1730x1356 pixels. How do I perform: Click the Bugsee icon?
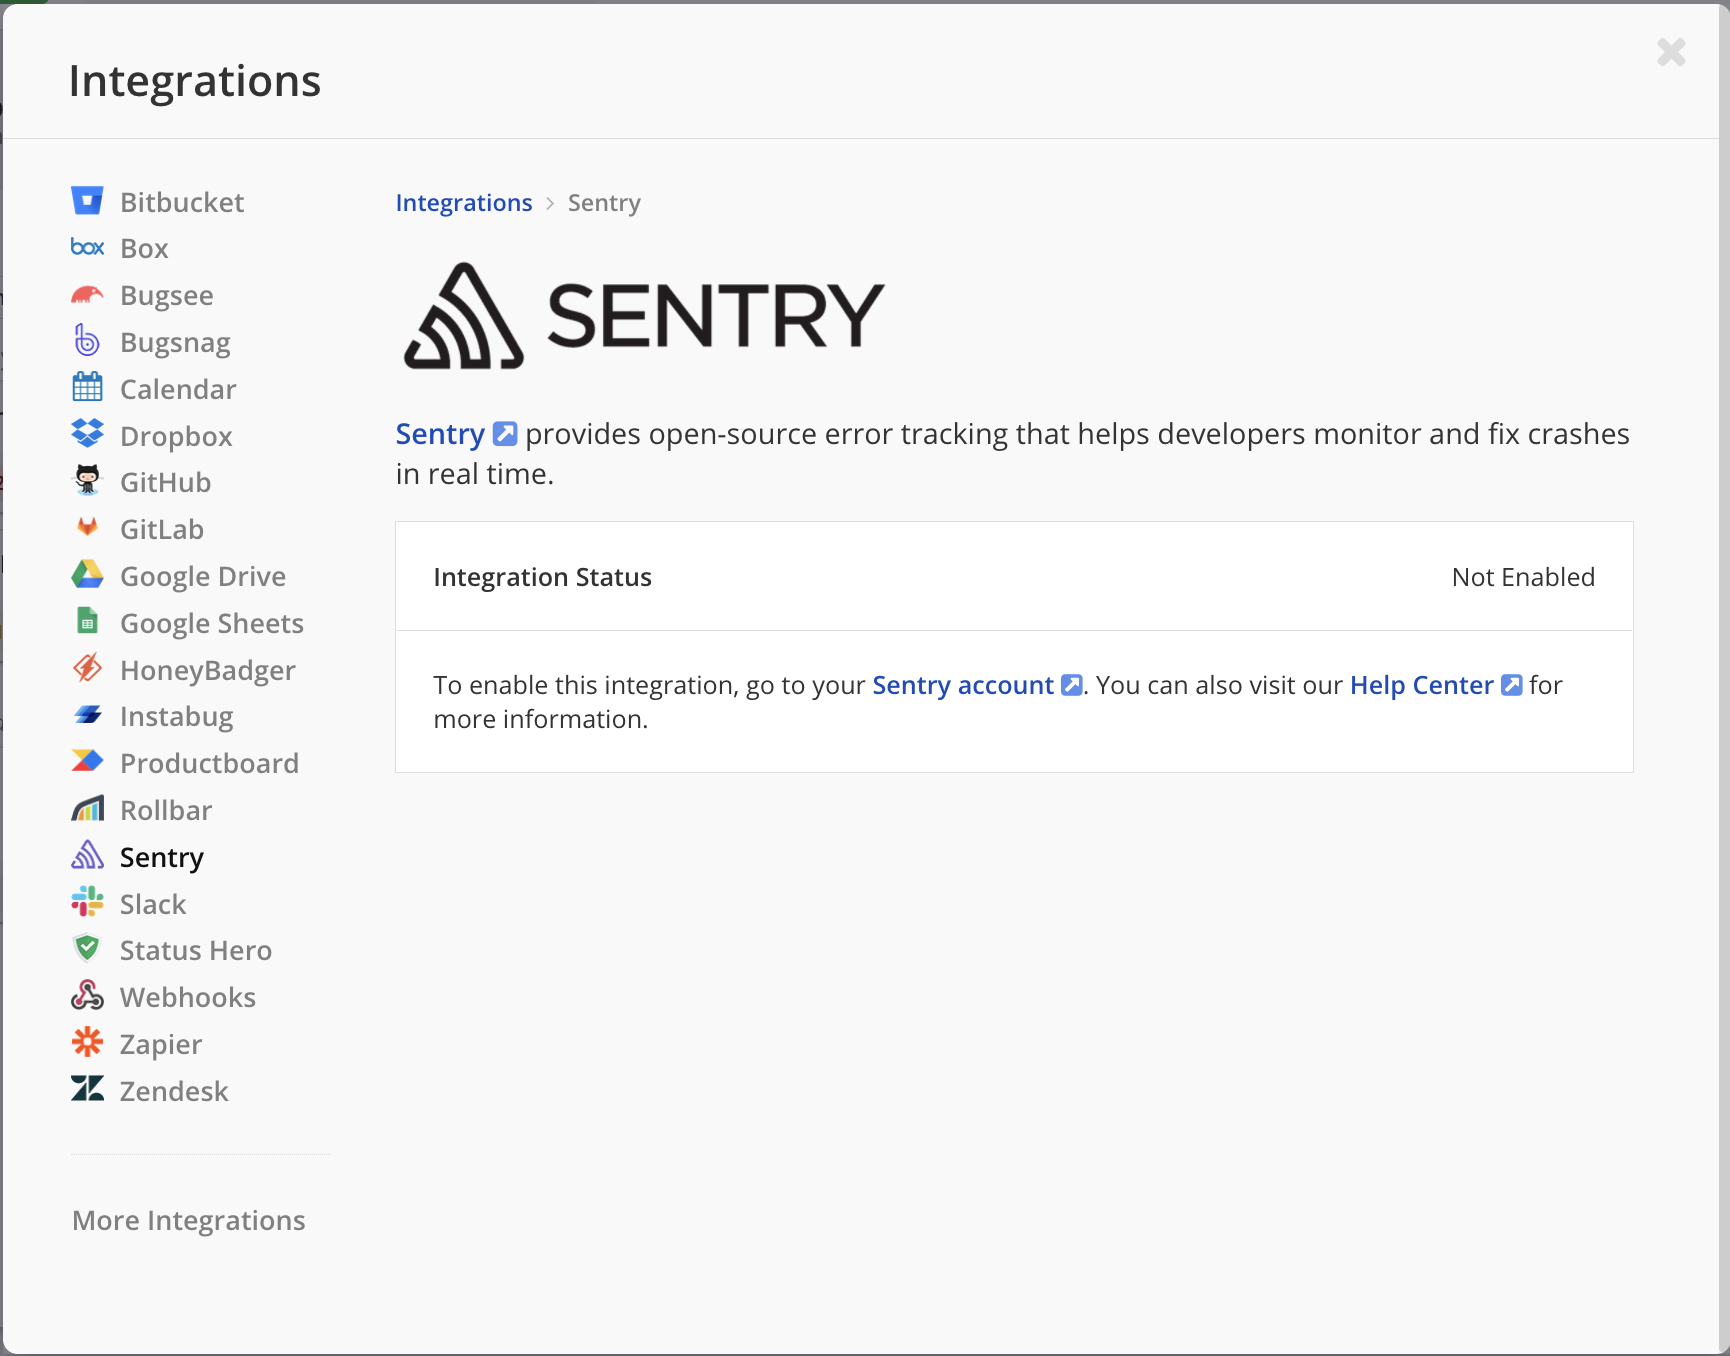coord(87,294)
